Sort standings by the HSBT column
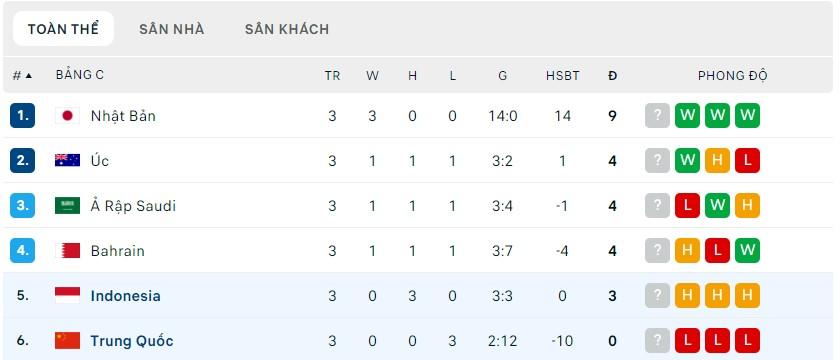 click(x=562, y=76)
